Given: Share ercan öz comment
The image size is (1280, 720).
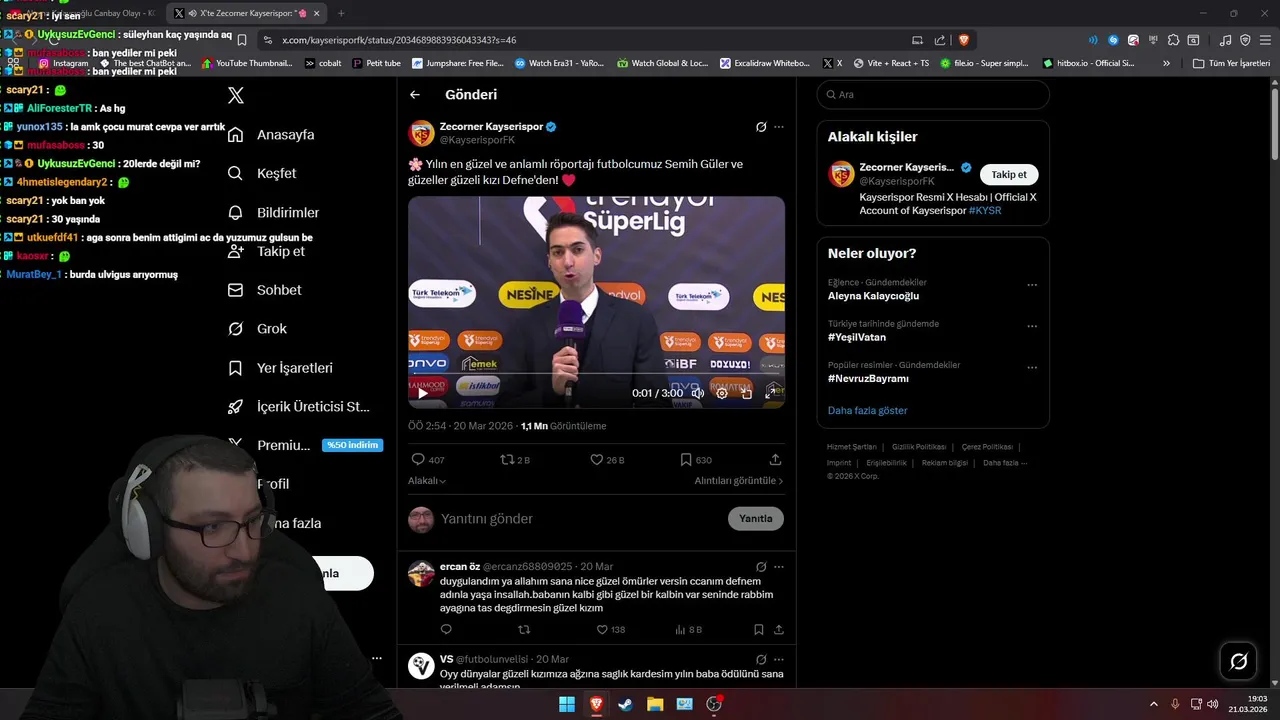Looking at the screenshot, I should pos(778,630).
